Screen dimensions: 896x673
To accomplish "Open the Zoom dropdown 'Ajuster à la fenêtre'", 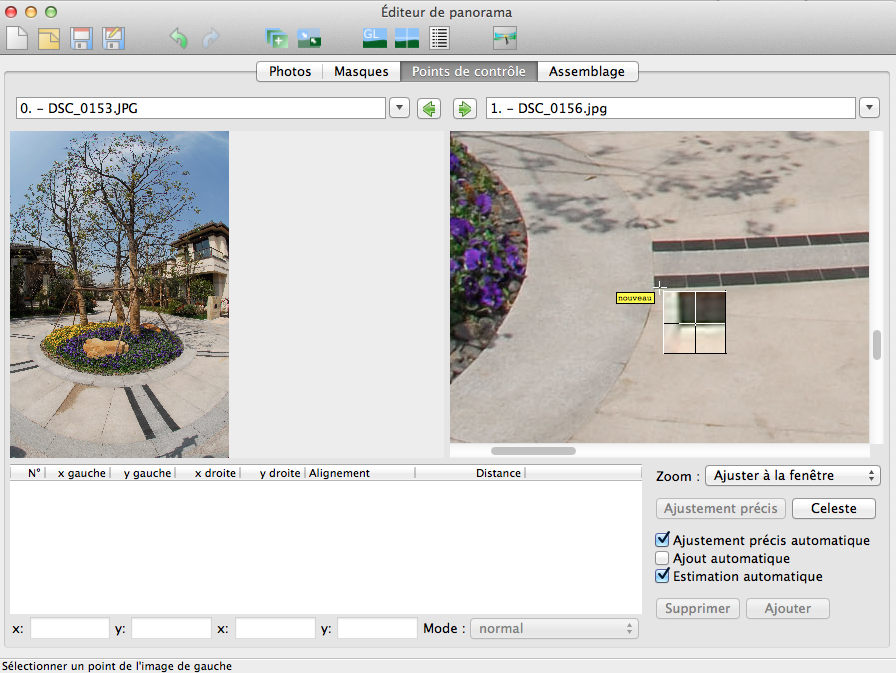I will coord(792,476).
